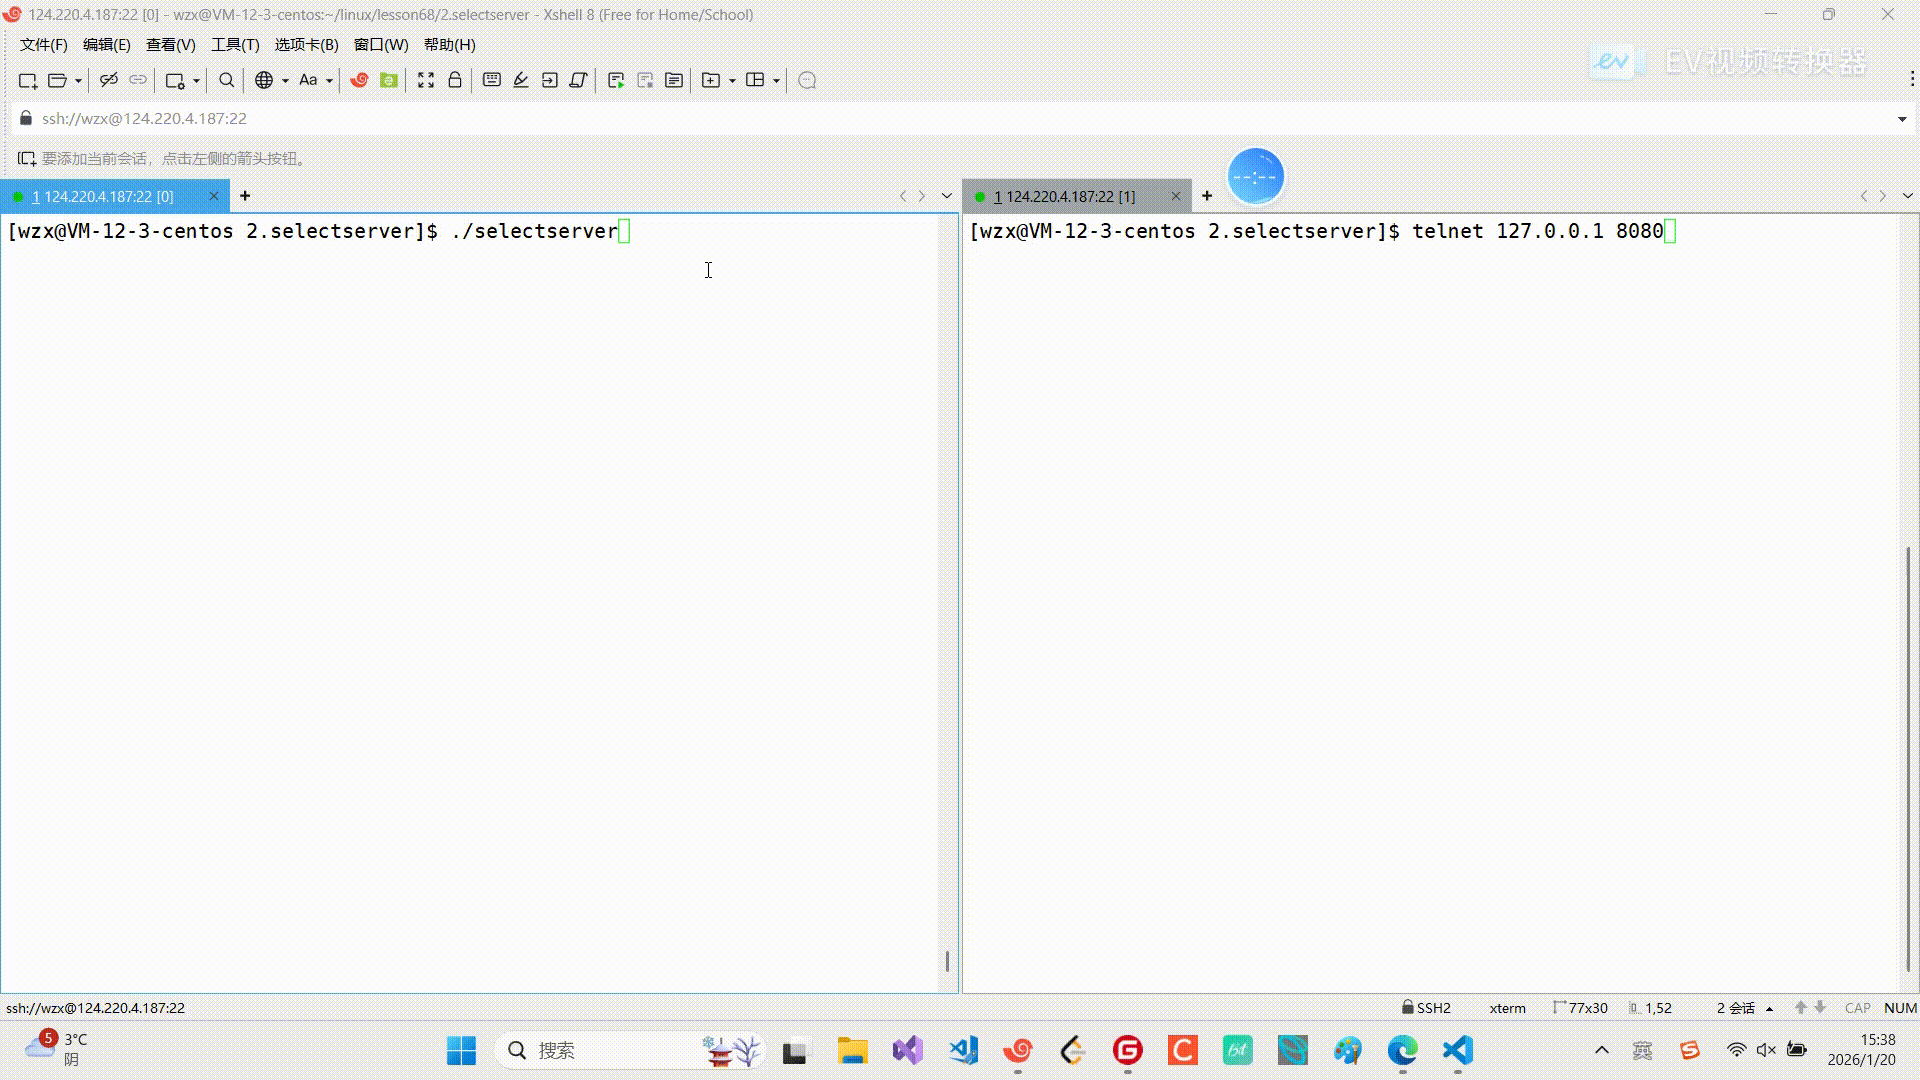Expand the encoding globe dropdown arrow
1920x1080 pixels.
pos(285,81)
